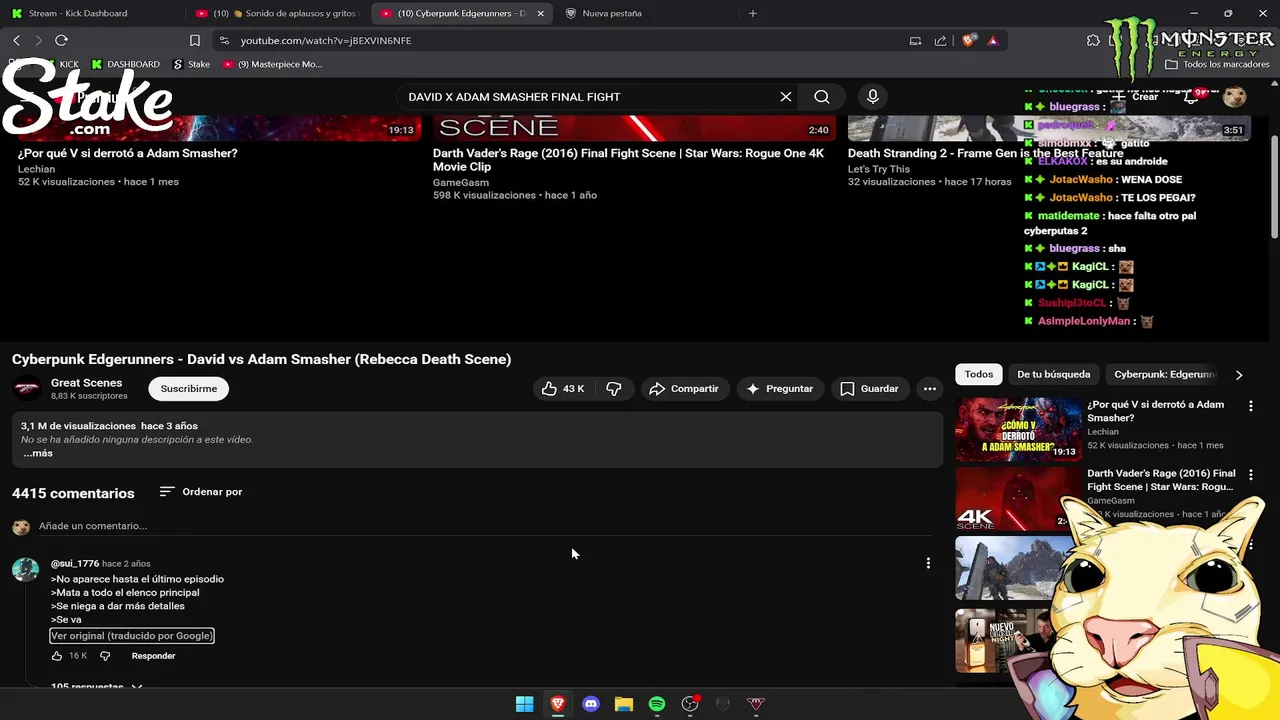
Task: Open options menu for sui_1776 comment
Action: (x=928, y=563)
